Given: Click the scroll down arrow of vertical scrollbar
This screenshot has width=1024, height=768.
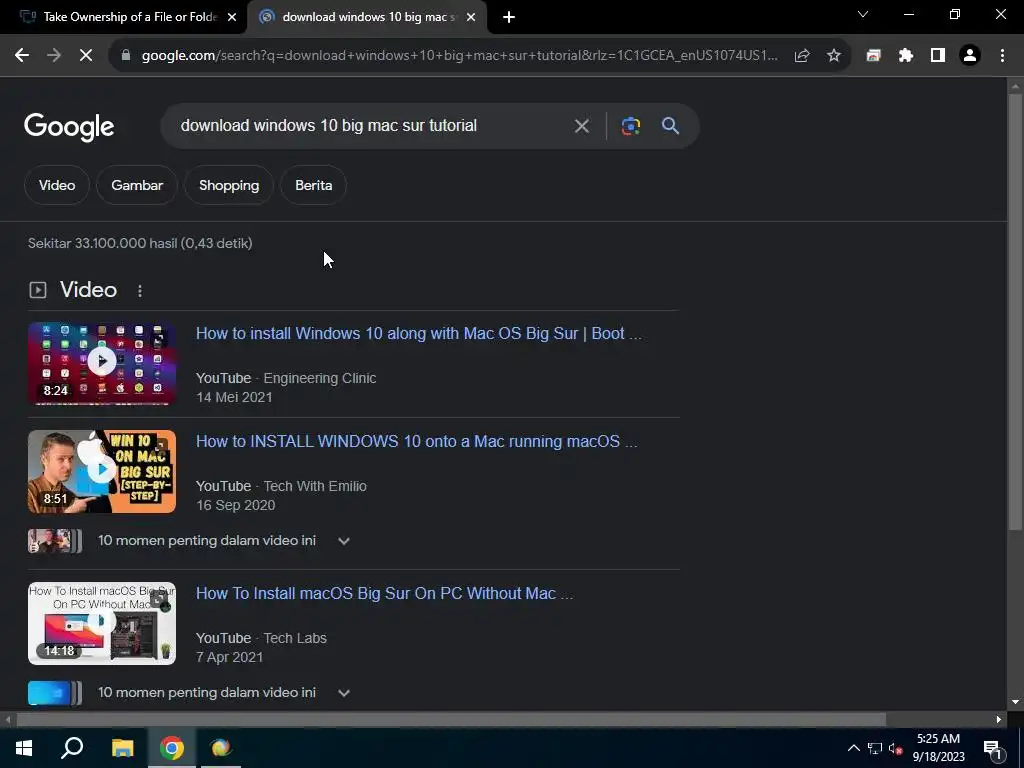Looking at the screenshot, I should click(x=1015, y=703).
